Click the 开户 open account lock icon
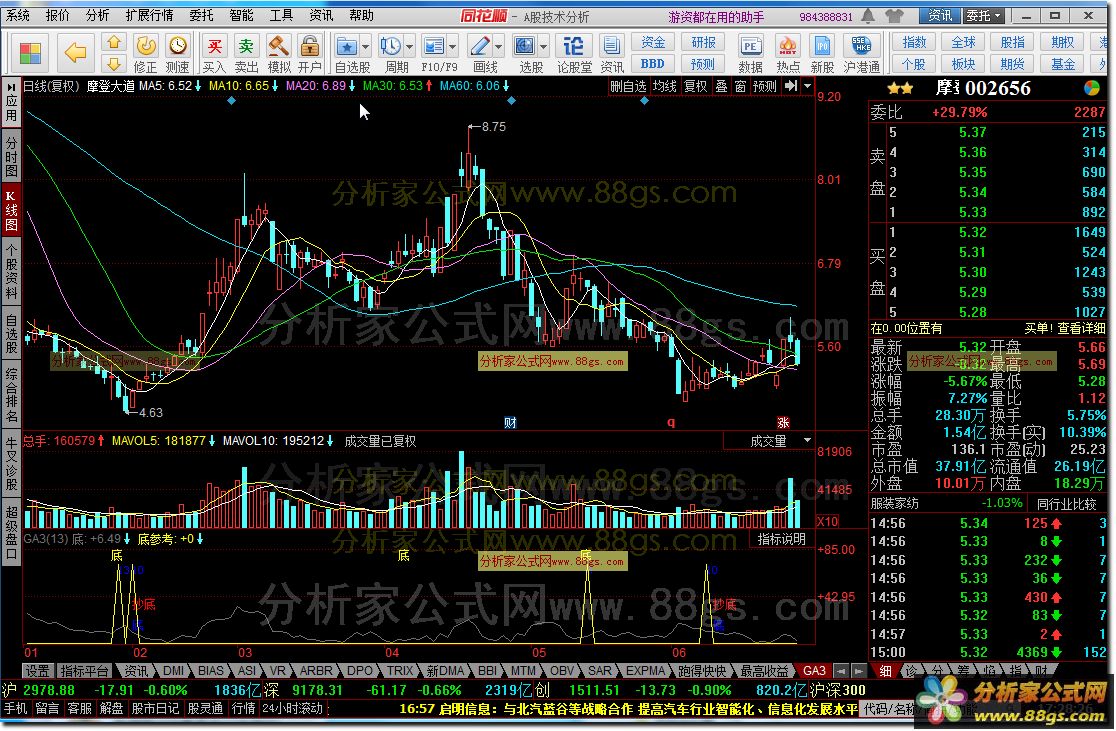 click(310, 54)
